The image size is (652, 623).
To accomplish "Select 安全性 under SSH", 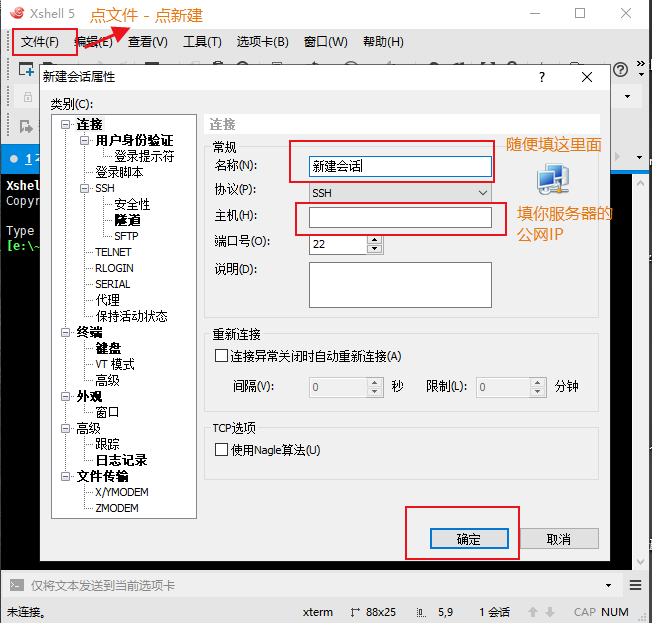I will tap(132, 204).
